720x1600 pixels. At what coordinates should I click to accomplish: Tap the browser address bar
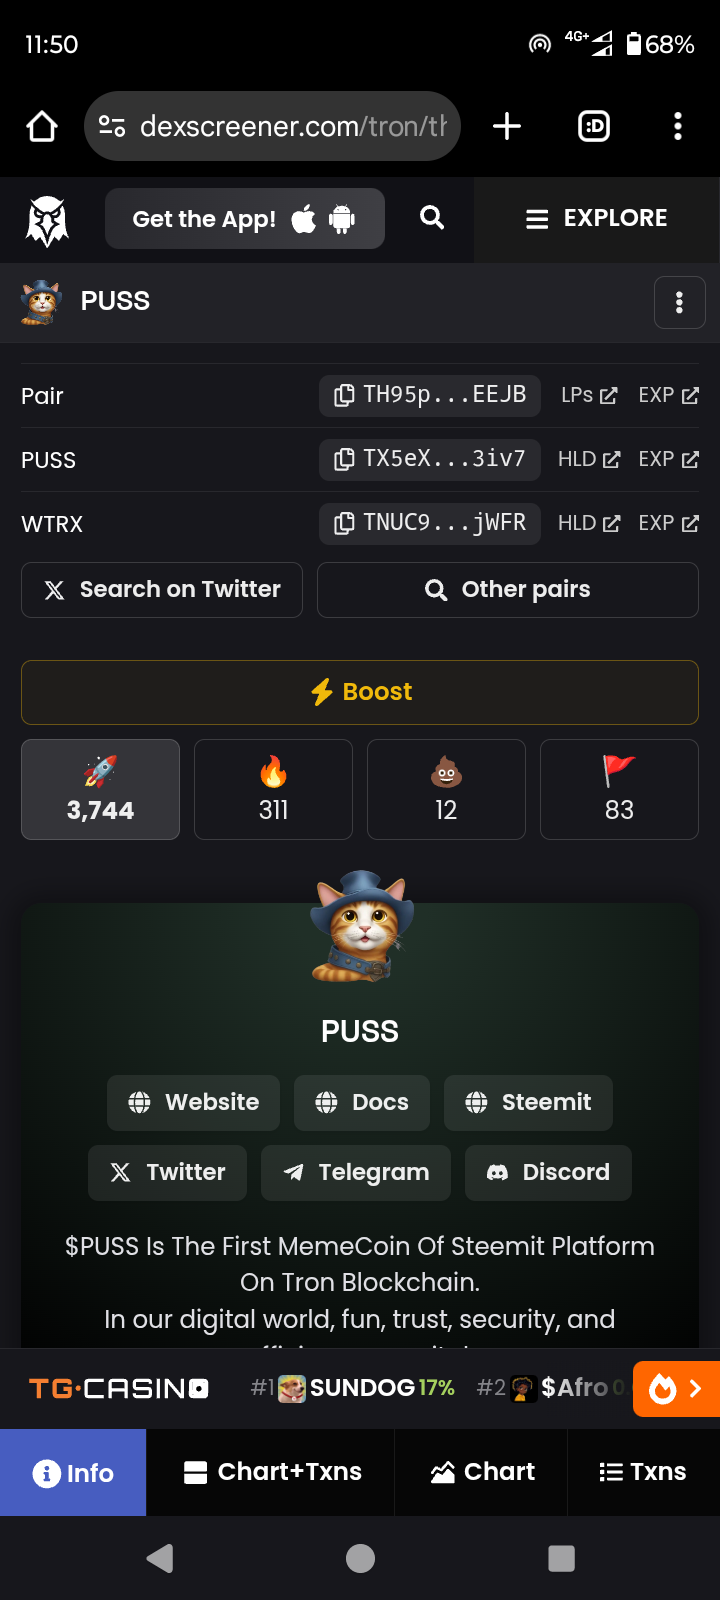pyautogui.click(x=272, y=126)
